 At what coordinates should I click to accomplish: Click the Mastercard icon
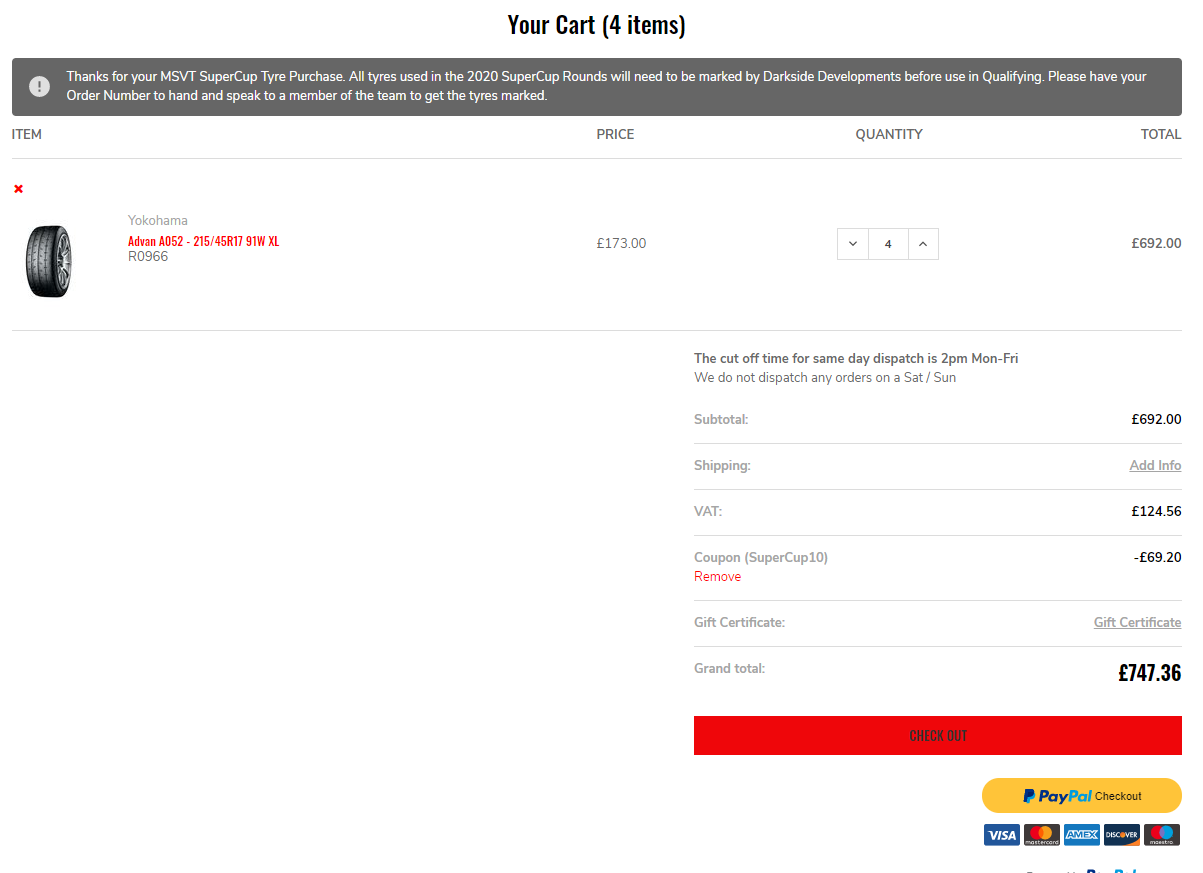1041,835
